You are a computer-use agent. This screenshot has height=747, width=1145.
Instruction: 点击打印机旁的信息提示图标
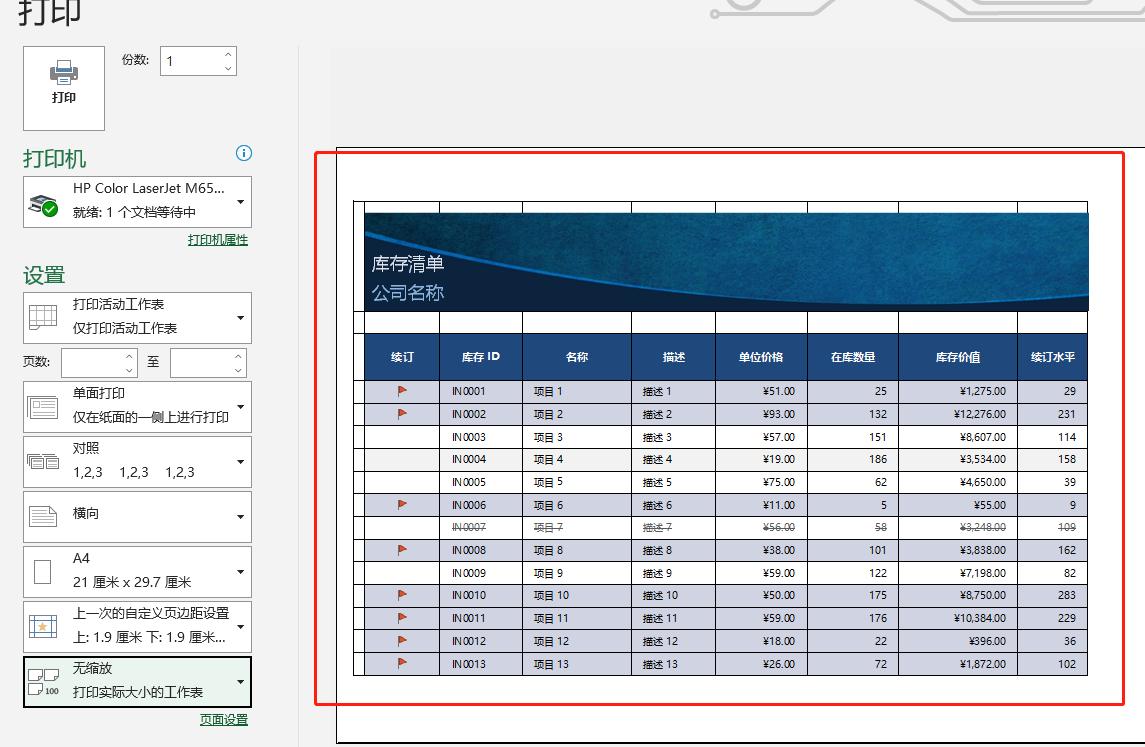click(x=243, y=153)
